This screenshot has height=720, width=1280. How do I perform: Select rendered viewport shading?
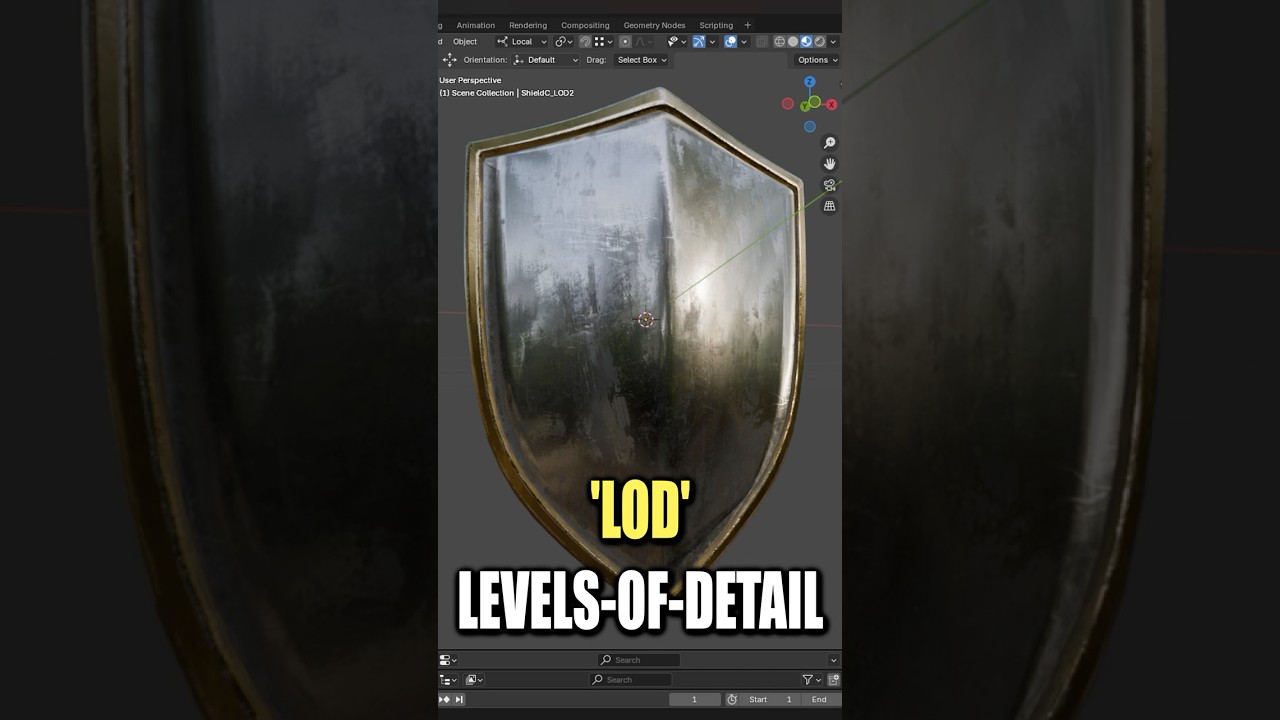coord(819,41)
